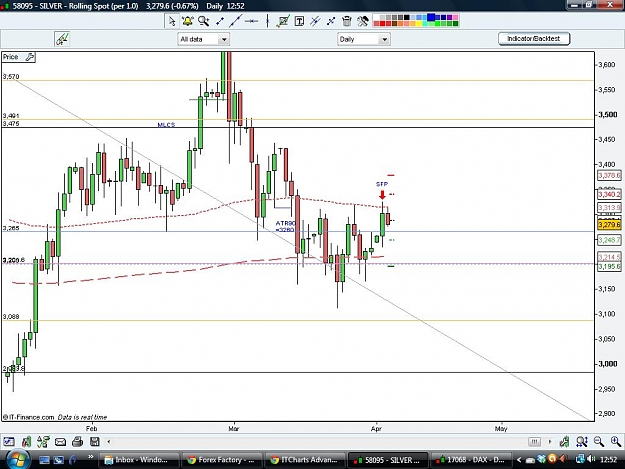
Task: Pick the dark green color swatch
Action: pos(456,24)
